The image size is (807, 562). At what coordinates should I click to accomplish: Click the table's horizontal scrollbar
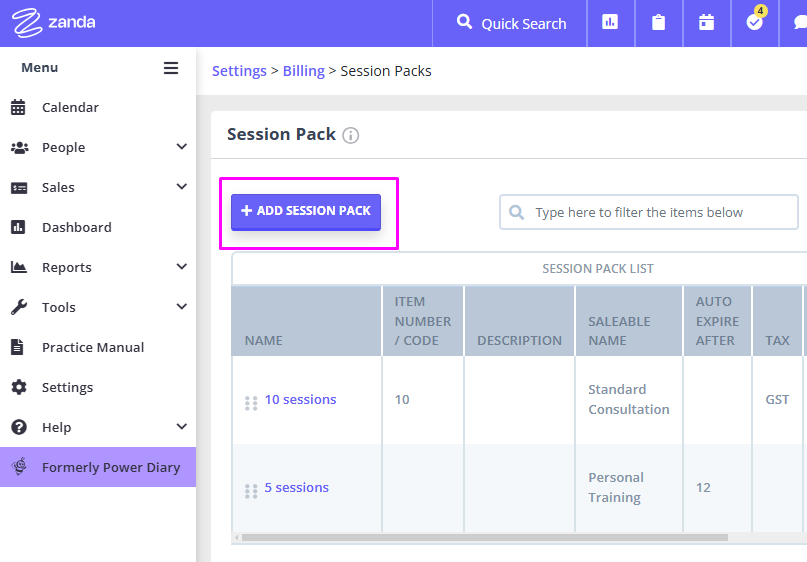pyautogui.click(x=484, y=538)
